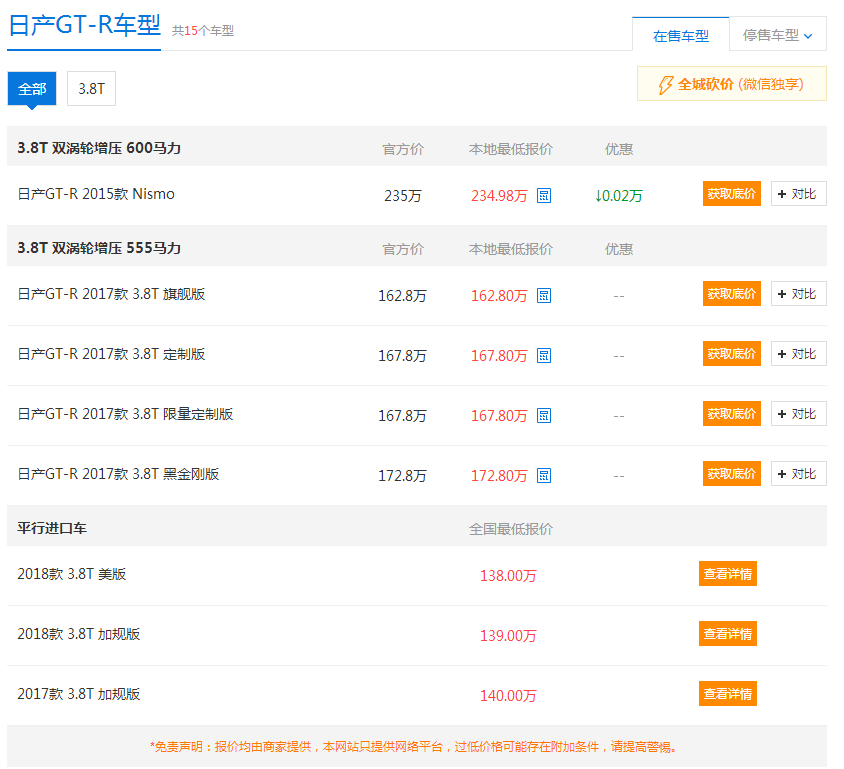Open 2018款 3.8T 美版 link
Viewport: 844px width, 769px height.
[72, 574]
